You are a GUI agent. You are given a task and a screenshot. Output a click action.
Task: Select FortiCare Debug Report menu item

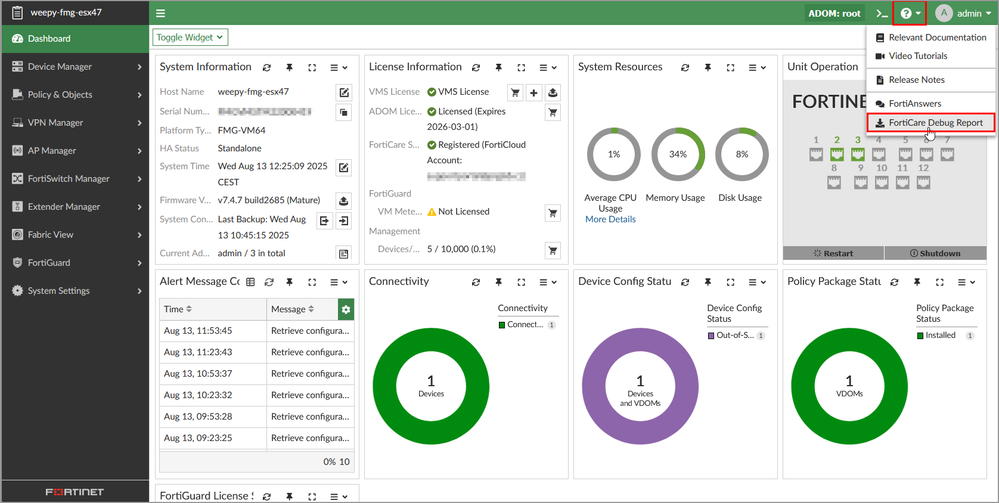coord(930,123)
